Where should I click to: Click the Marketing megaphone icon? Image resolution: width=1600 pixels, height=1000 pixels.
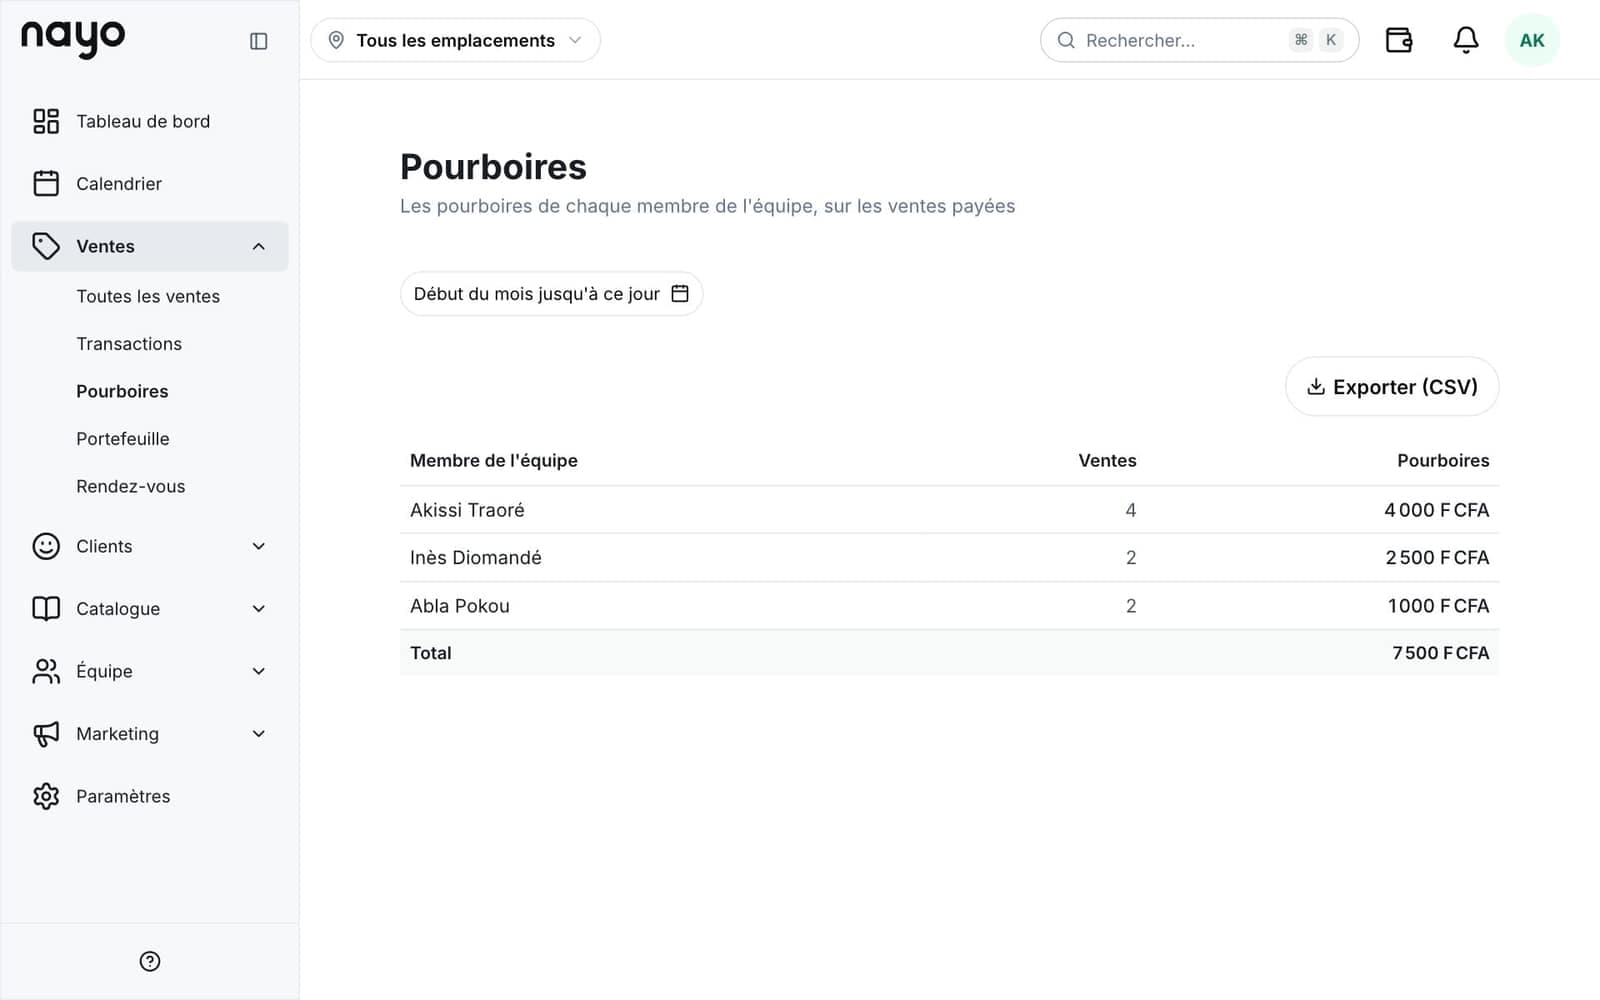46,733
